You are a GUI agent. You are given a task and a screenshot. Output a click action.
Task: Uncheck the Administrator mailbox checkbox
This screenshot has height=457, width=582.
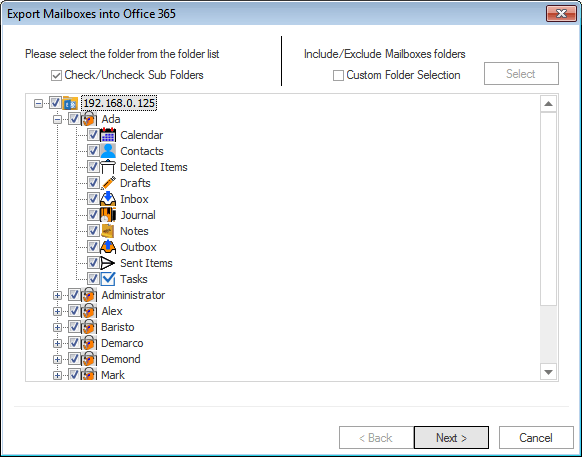pyautogui.click(x=74, y=295)
